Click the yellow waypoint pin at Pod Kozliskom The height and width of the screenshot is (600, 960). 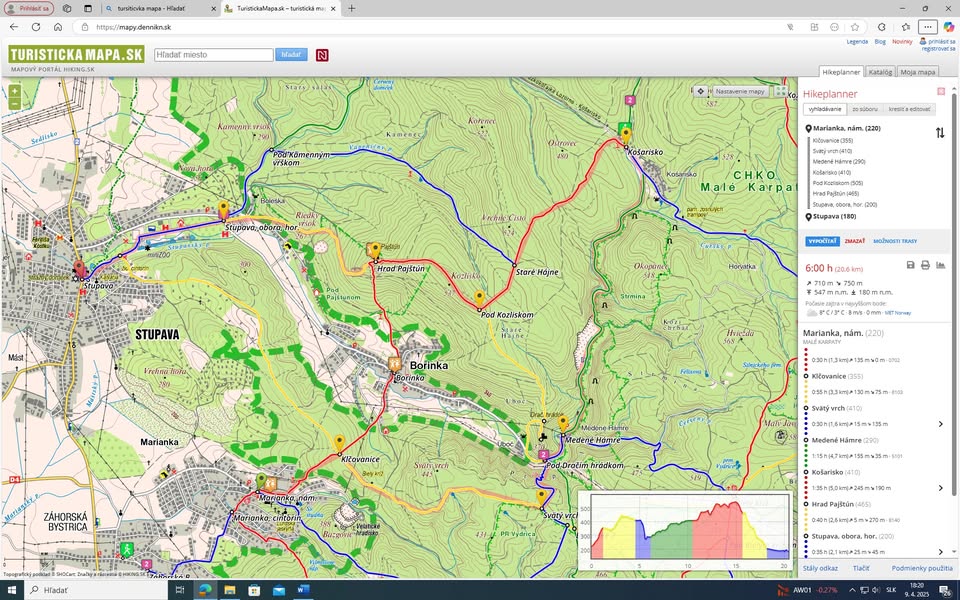coord(479,298)
